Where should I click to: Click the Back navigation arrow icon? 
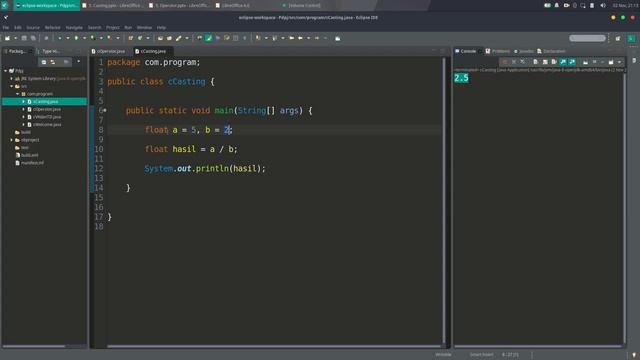tap(300, 38)
